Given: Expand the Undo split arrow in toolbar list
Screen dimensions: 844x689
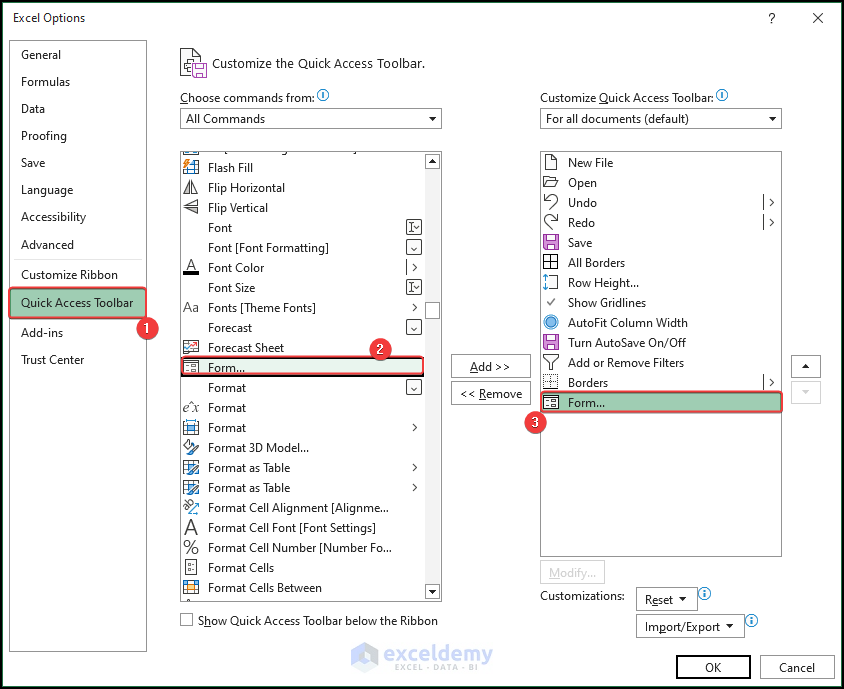Looking at the screenshot, I should pyautogui.click(x=771, y=202).
